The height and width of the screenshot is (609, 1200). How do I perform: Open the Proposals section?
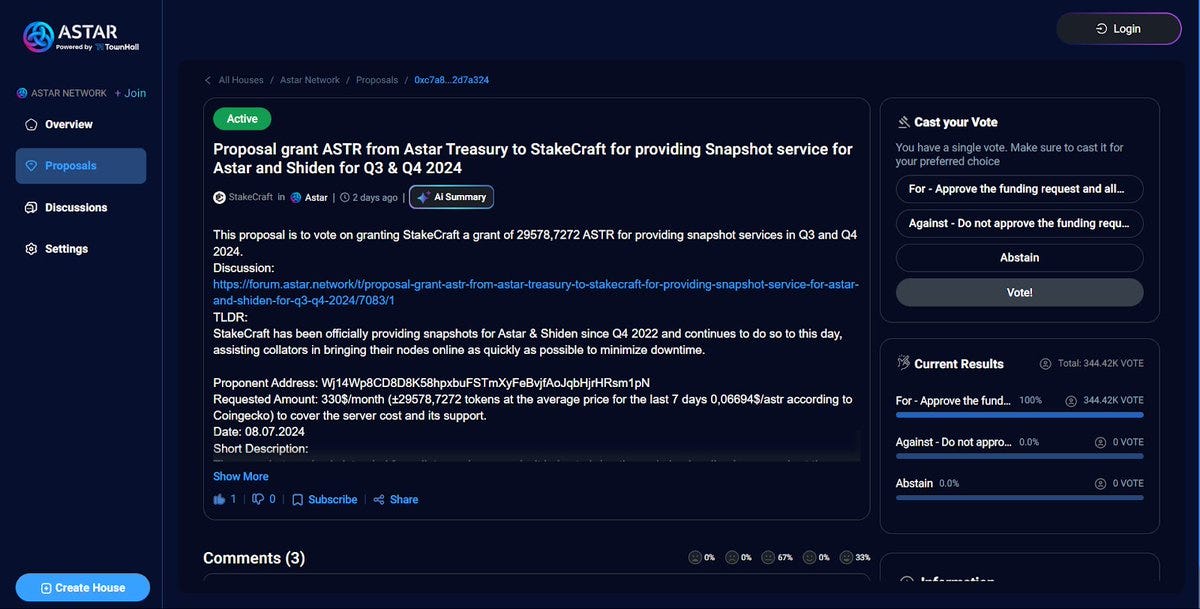[81, 166]
